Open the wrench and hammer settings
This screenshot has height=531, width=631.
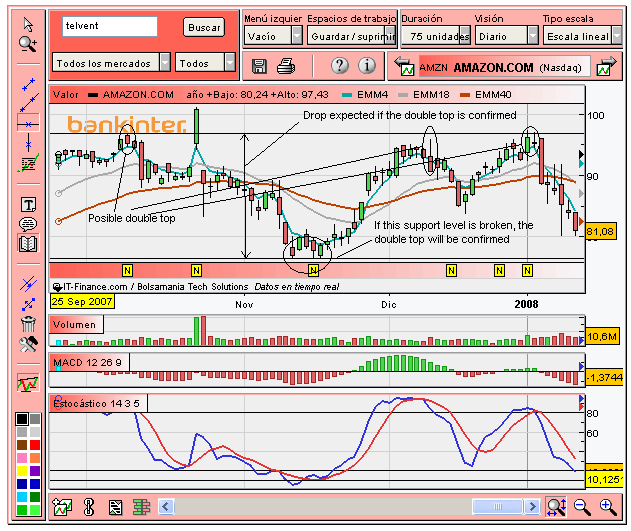[28, 344]
